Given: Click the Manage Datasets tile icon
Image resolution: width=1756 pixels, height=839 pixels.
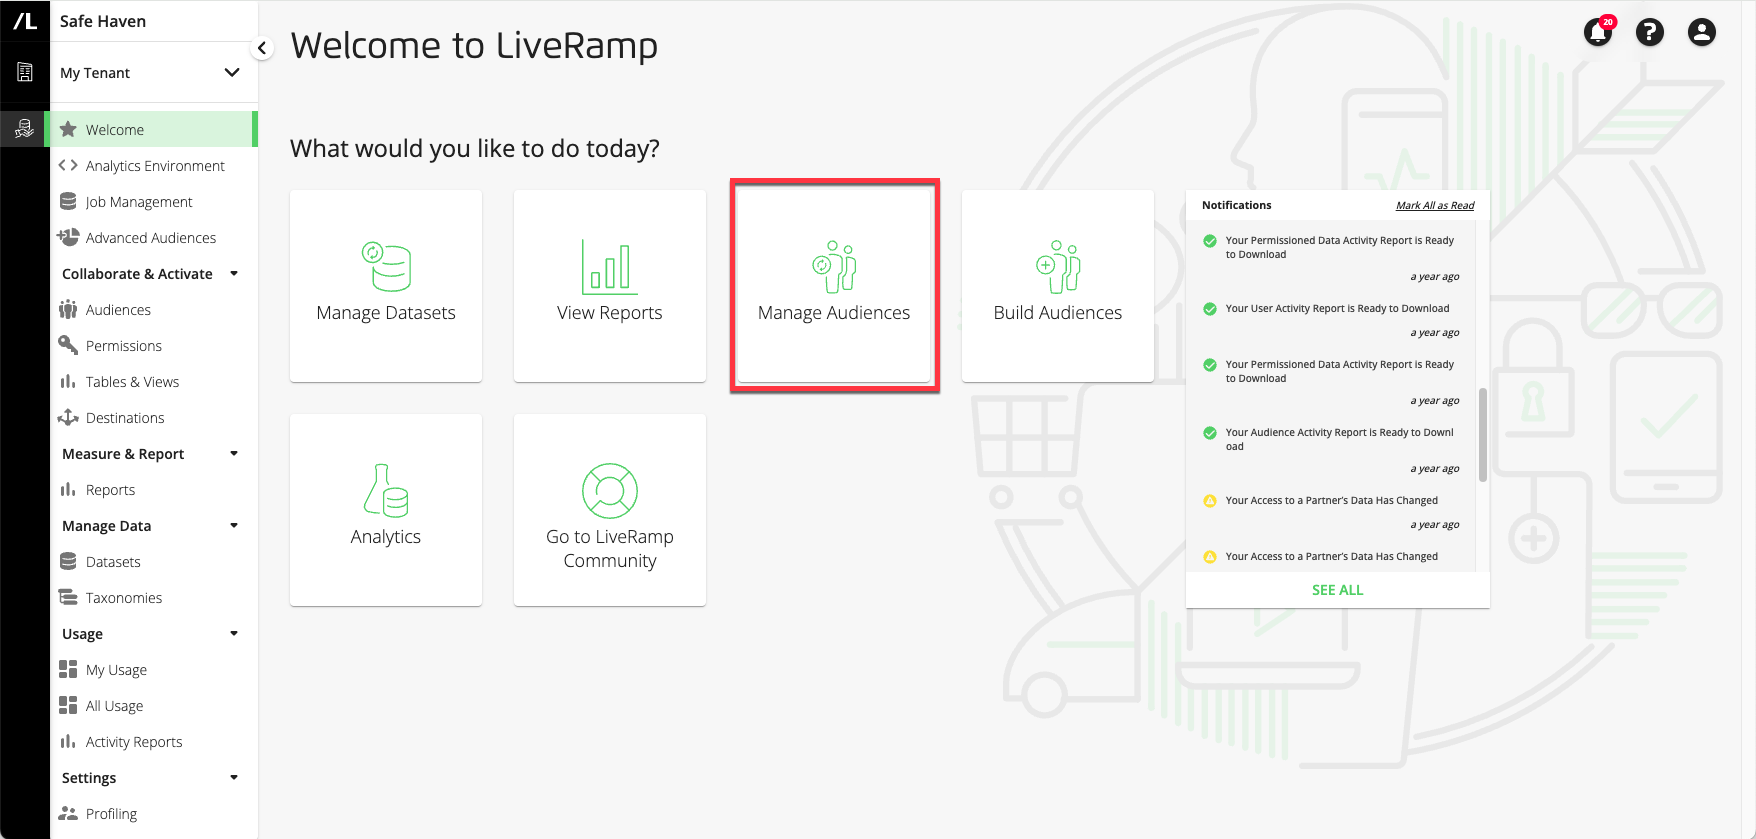Looking at the screenshot, I should (x=386, y=267).
